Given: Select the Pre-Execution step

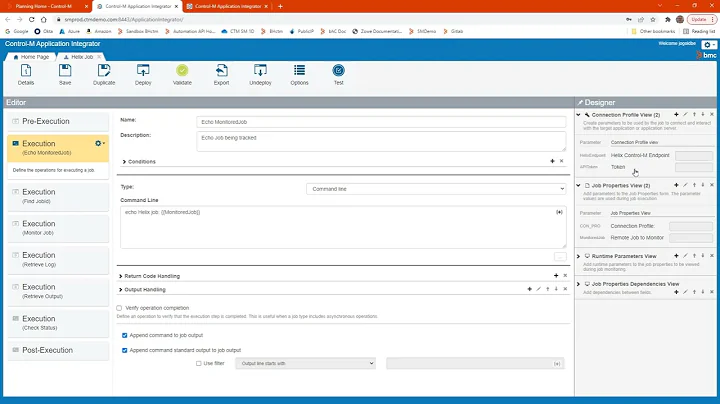Looking at the screenshot, I should coord(58,122).
